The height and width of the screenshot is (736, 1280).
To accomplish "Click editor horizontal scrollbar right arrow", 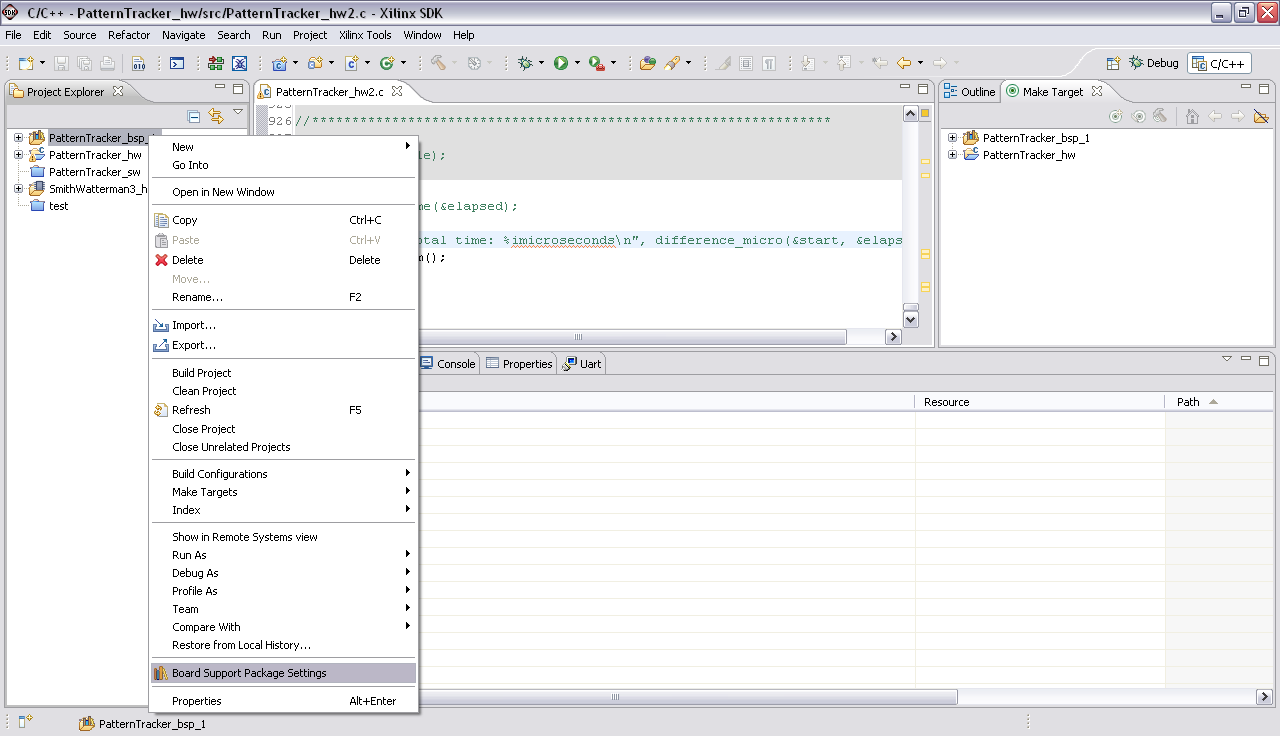I will 893,337.
